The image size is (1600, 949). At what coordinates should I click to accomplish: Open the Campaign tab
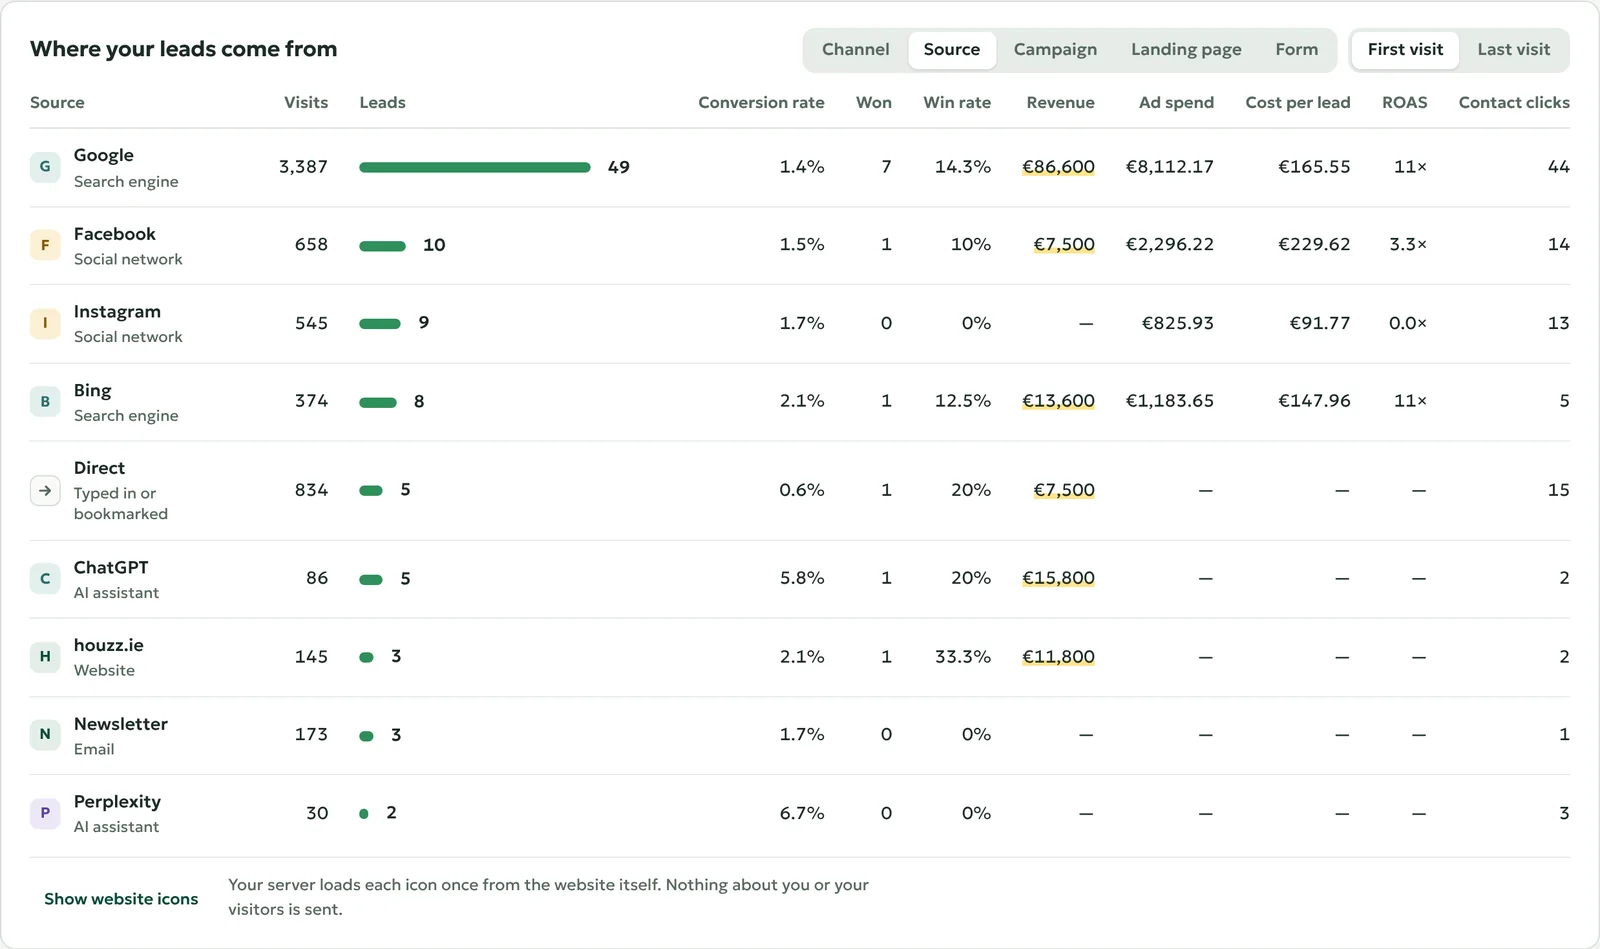point(1055,50)
